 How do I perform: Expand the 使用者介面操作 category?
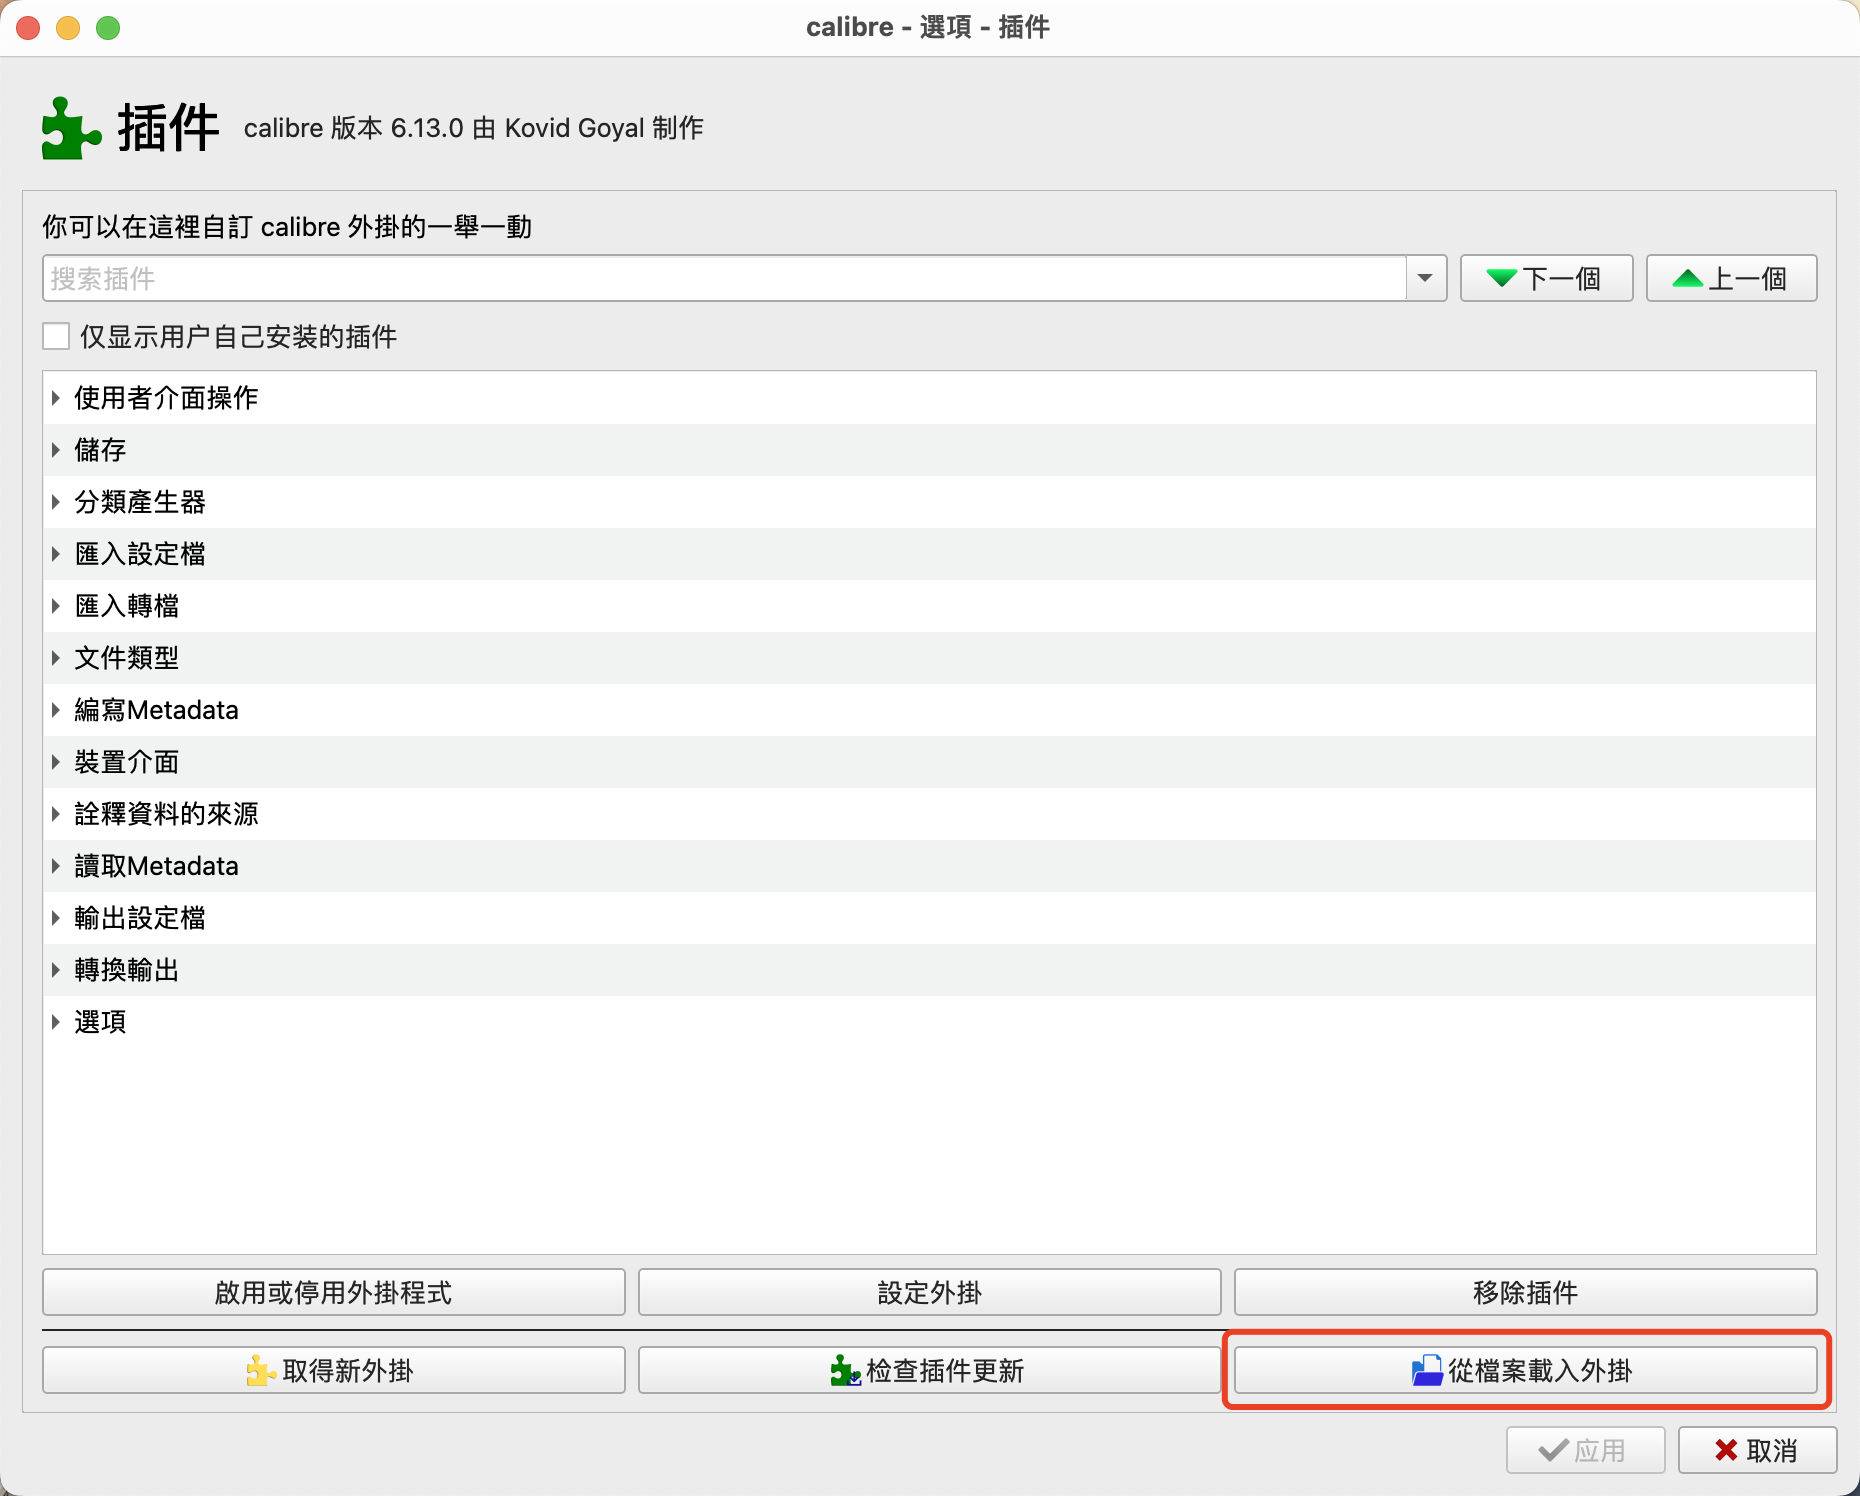[x=56, y=398]
